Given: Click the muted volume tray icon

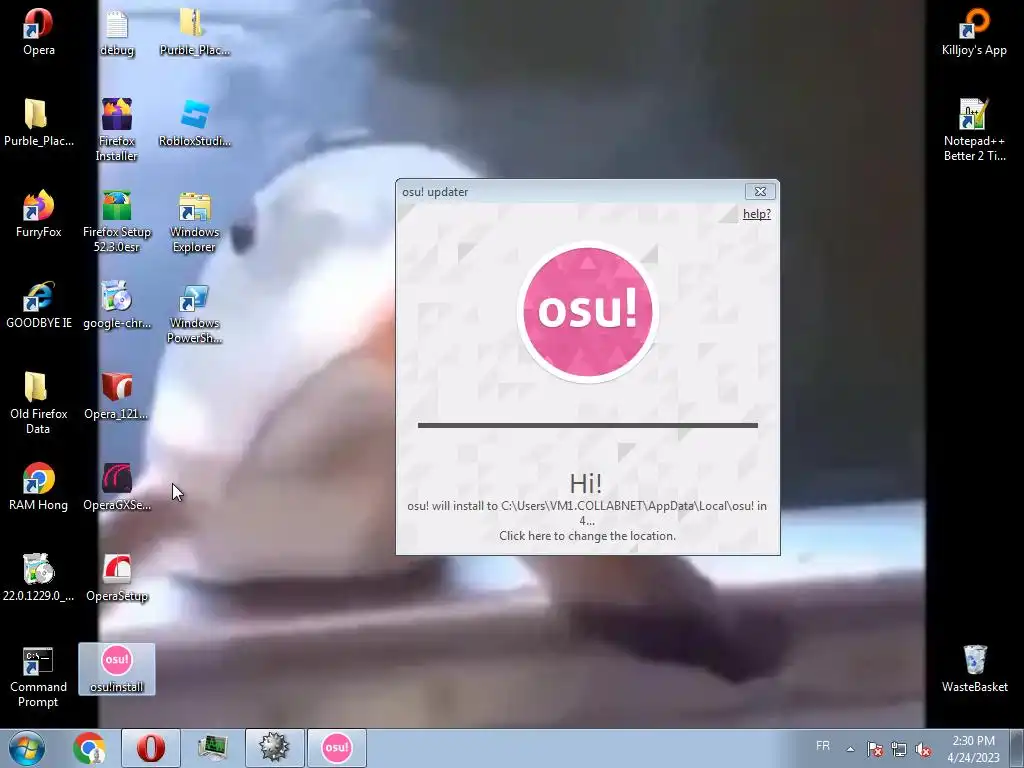Looking at the screenshot, I should pos(923,749).
